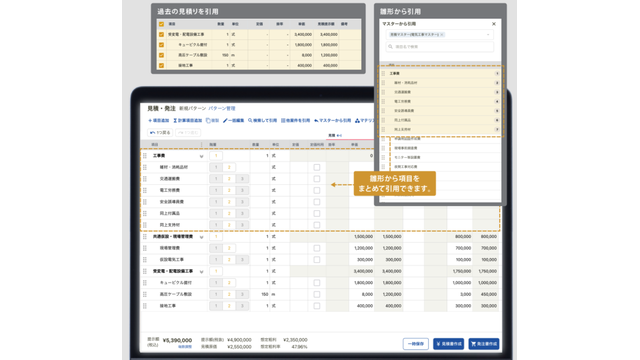
Task: Uncheck 接地工事 in past quote table
Action: pos(162,65)
